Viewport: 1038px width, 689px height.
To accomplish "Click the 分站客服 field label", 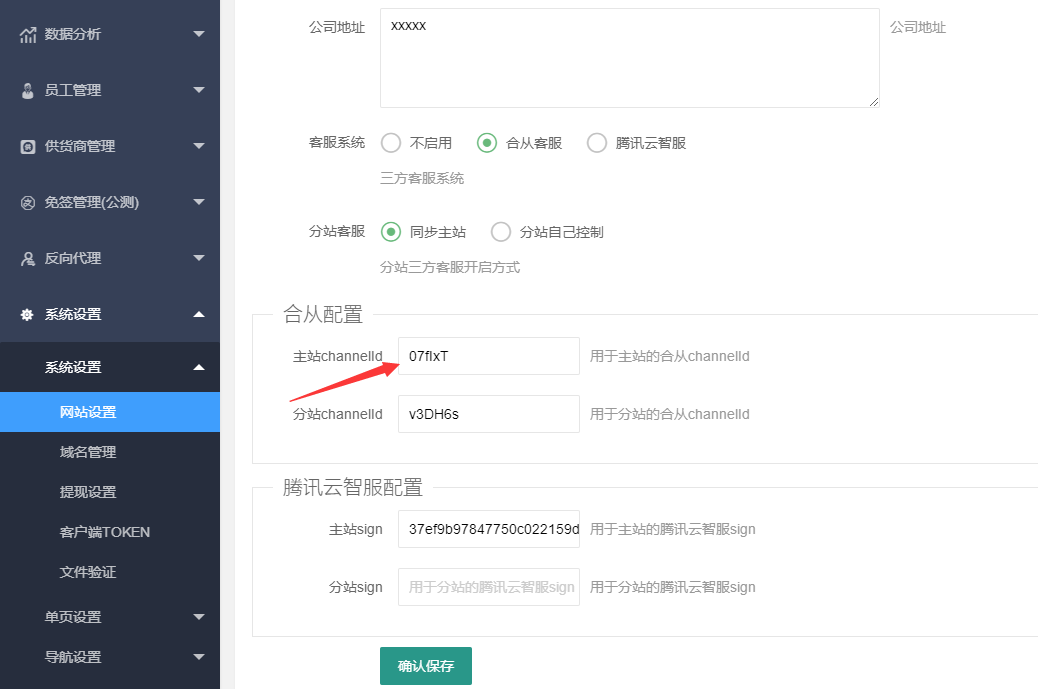I will click(337, 231).
